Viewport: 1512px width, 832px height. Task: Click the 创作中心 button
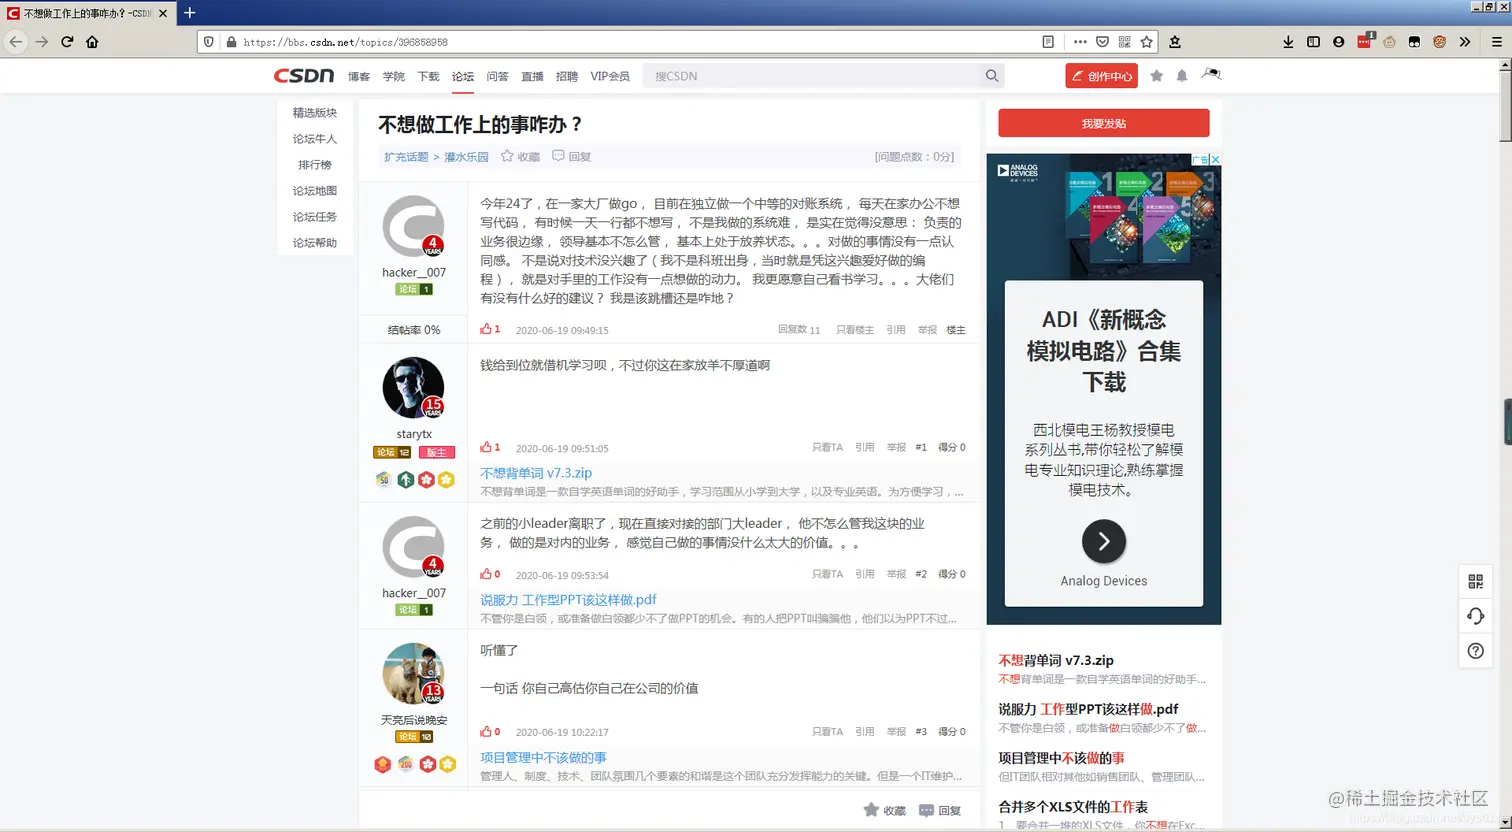pyautogui.click(x=1101, y=76)
